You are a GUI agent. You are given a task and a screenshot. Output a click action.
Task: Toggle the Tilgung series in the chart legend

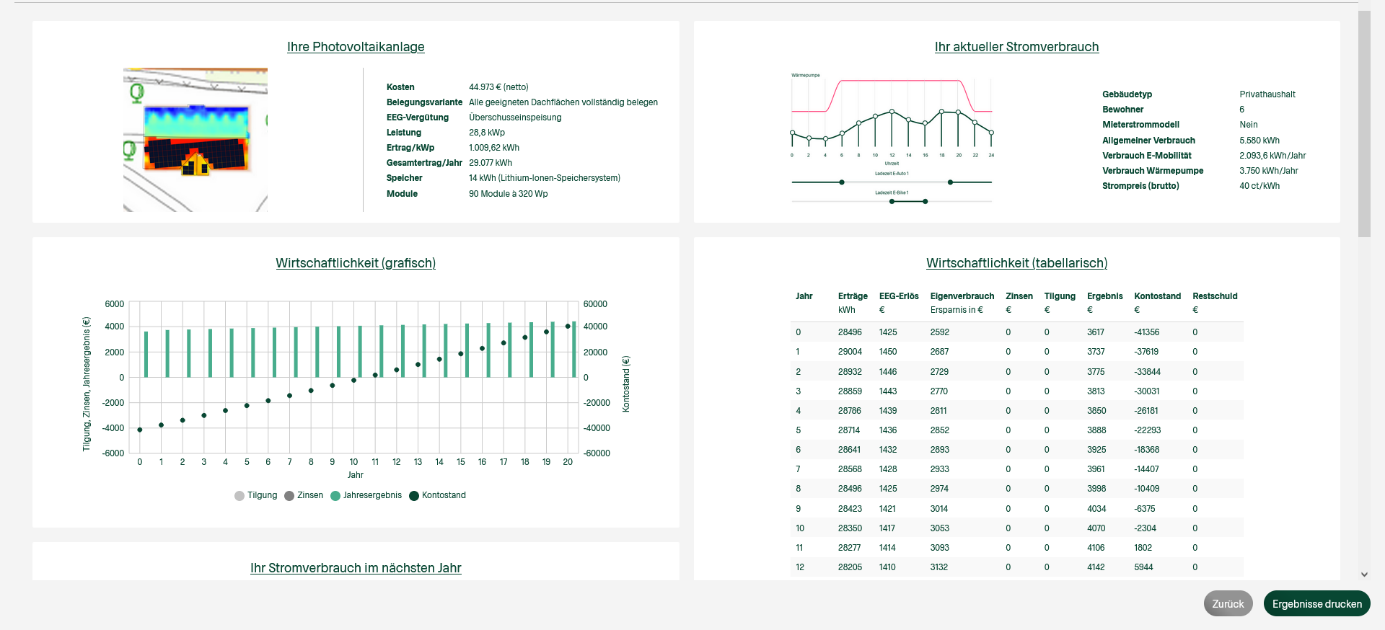tap(256, 495)
